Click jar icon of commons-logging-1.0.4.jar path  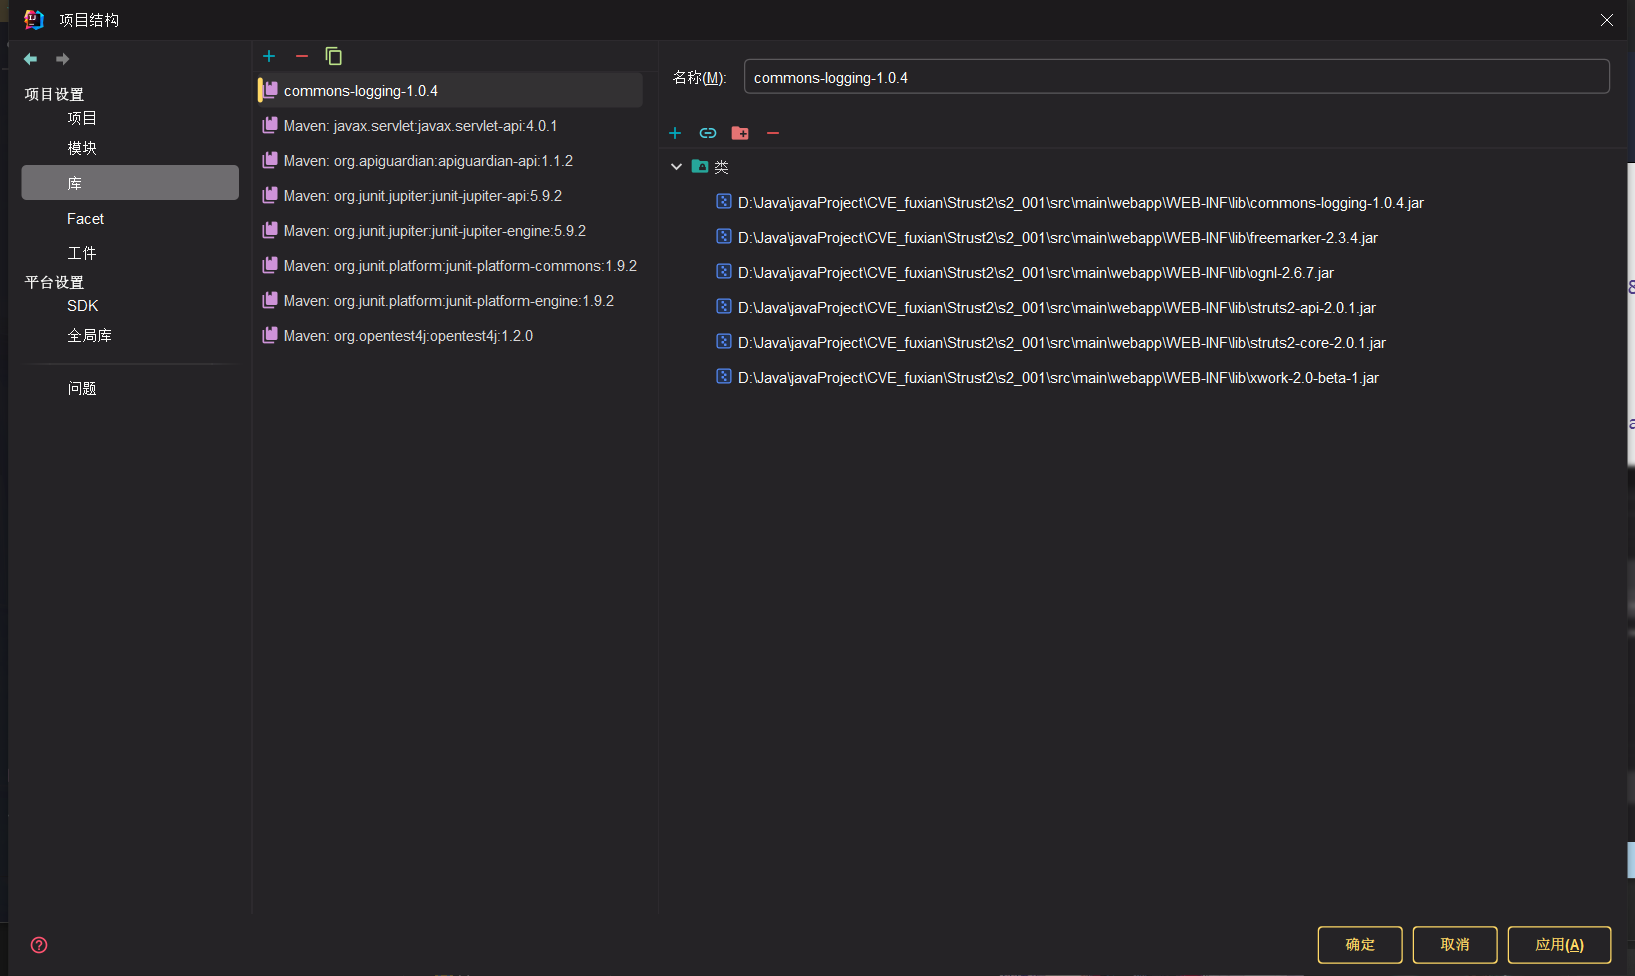pyautogui.click(x=724, y=201)
